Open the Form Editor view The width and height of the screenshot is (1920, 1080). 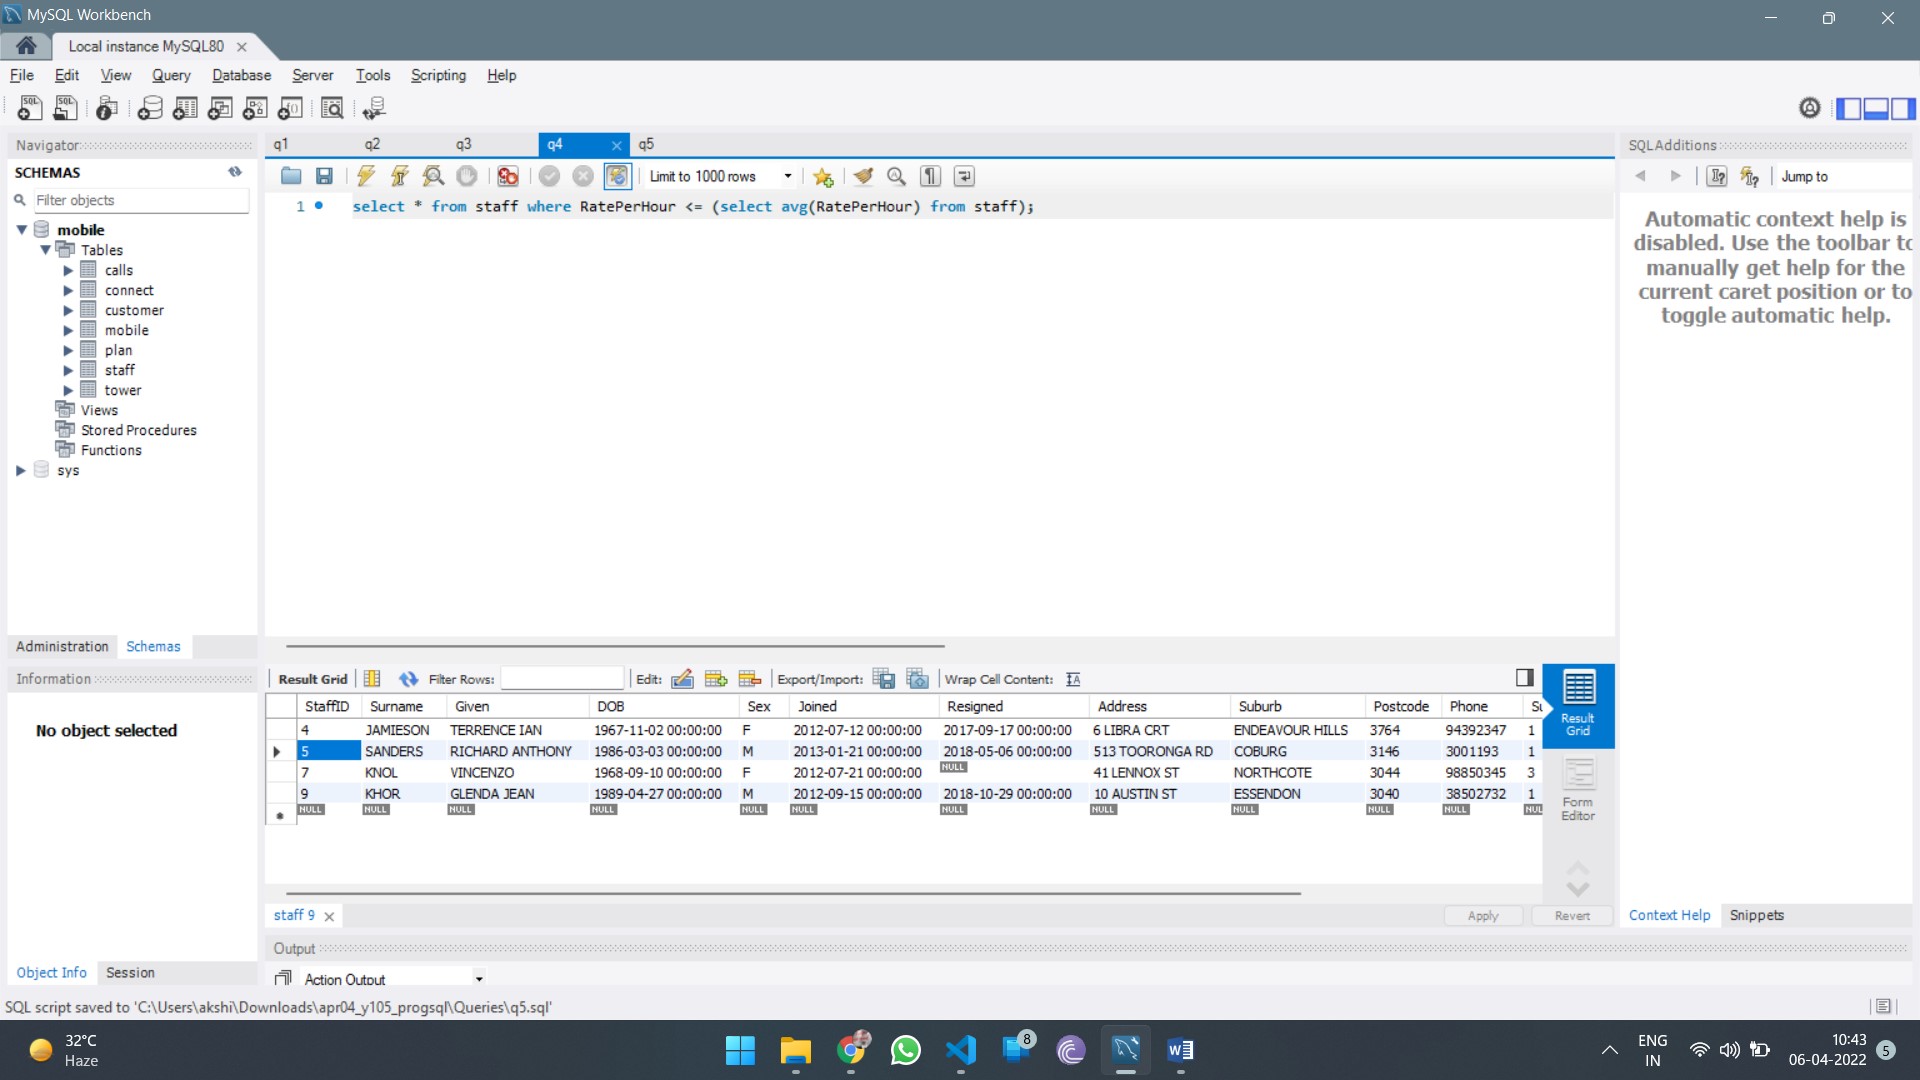tap(1578, 790)
